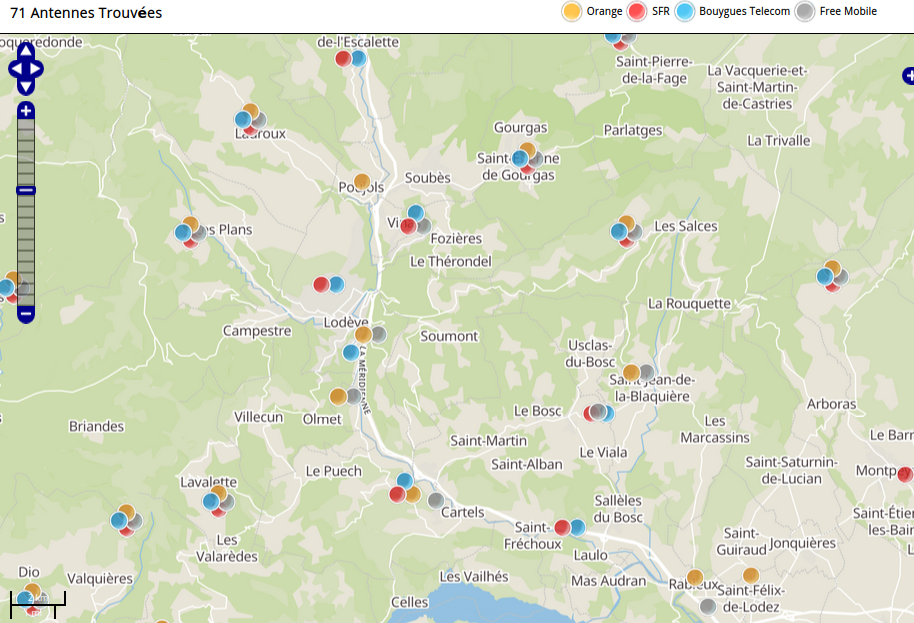Click the grey antenna marker below Rabieux

tap(708, 606)
